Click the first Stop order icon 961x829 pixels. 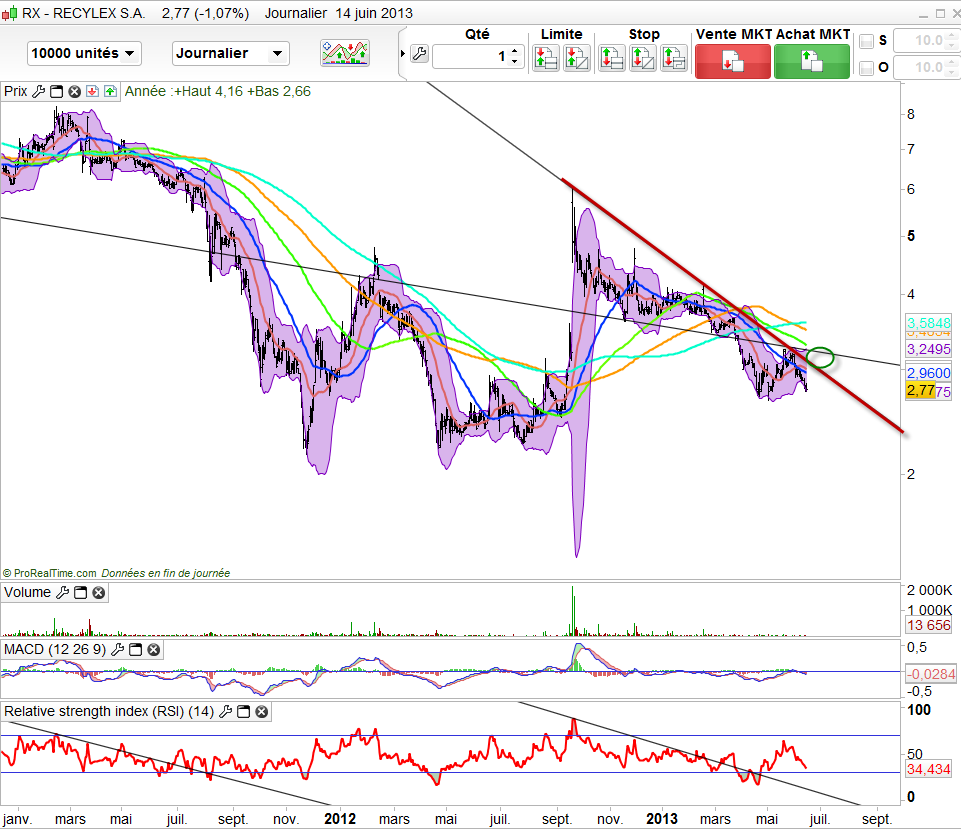(612, 58)
